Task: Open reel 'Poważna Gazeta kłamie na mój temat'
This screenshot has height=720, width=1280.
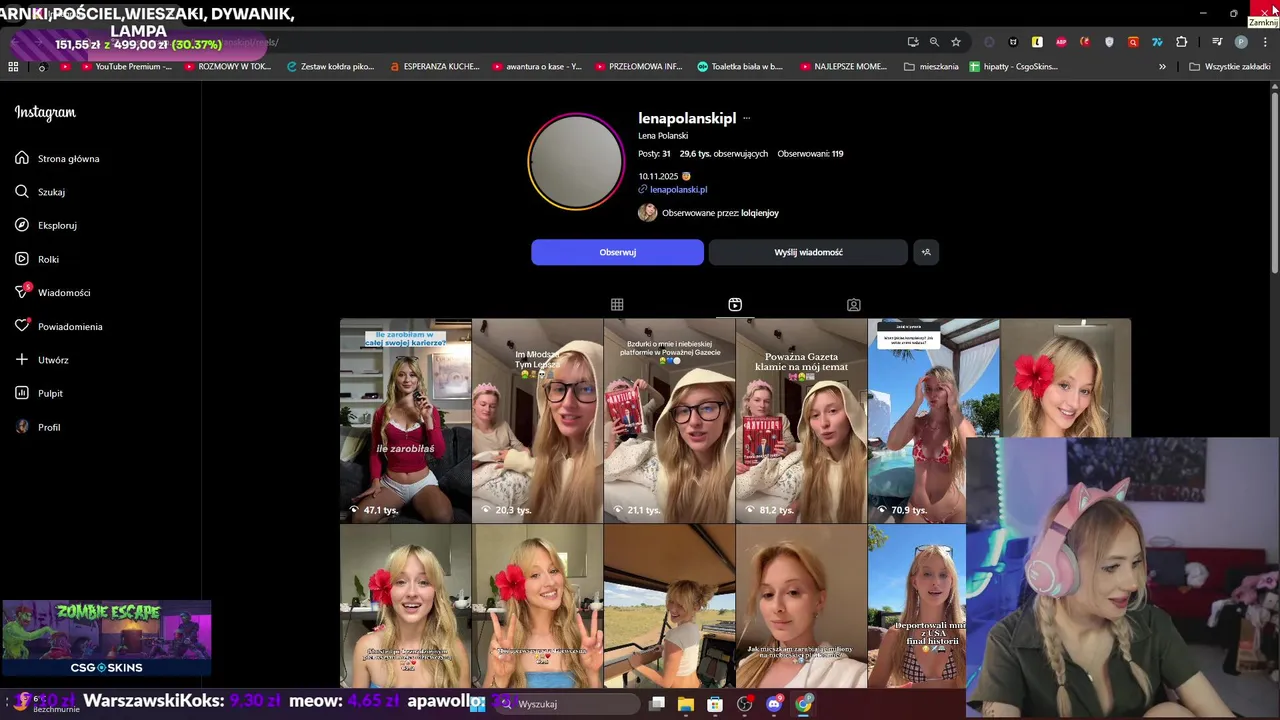Action: pos(801,421)
